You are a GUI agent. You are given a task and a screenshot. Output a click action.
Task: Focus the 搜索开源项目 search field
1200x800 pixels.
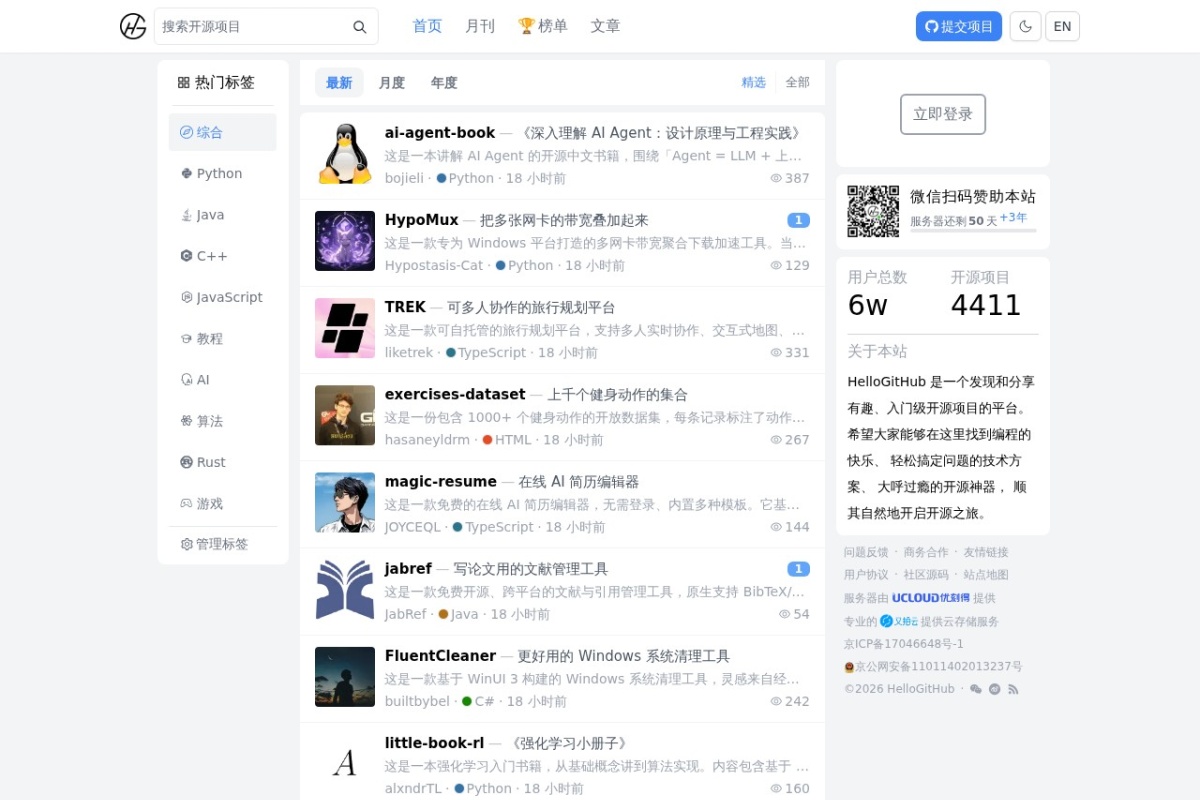(266, 26)
